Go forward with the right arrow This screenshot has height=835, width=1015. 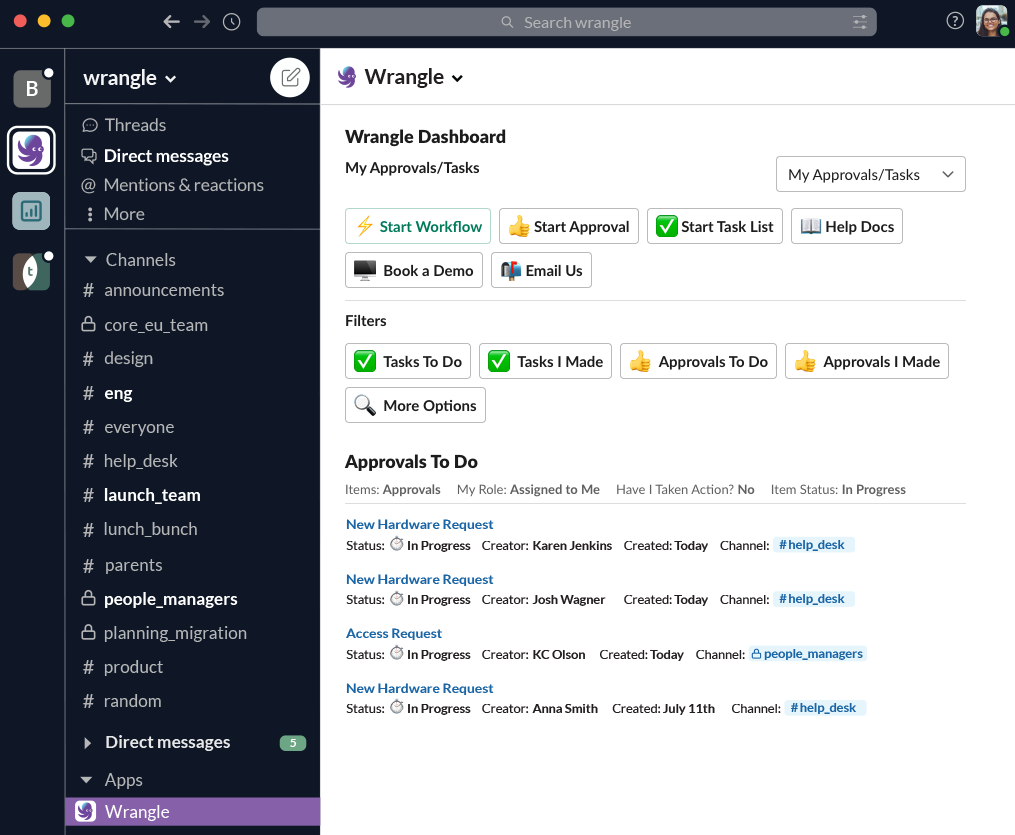(202, 22)
